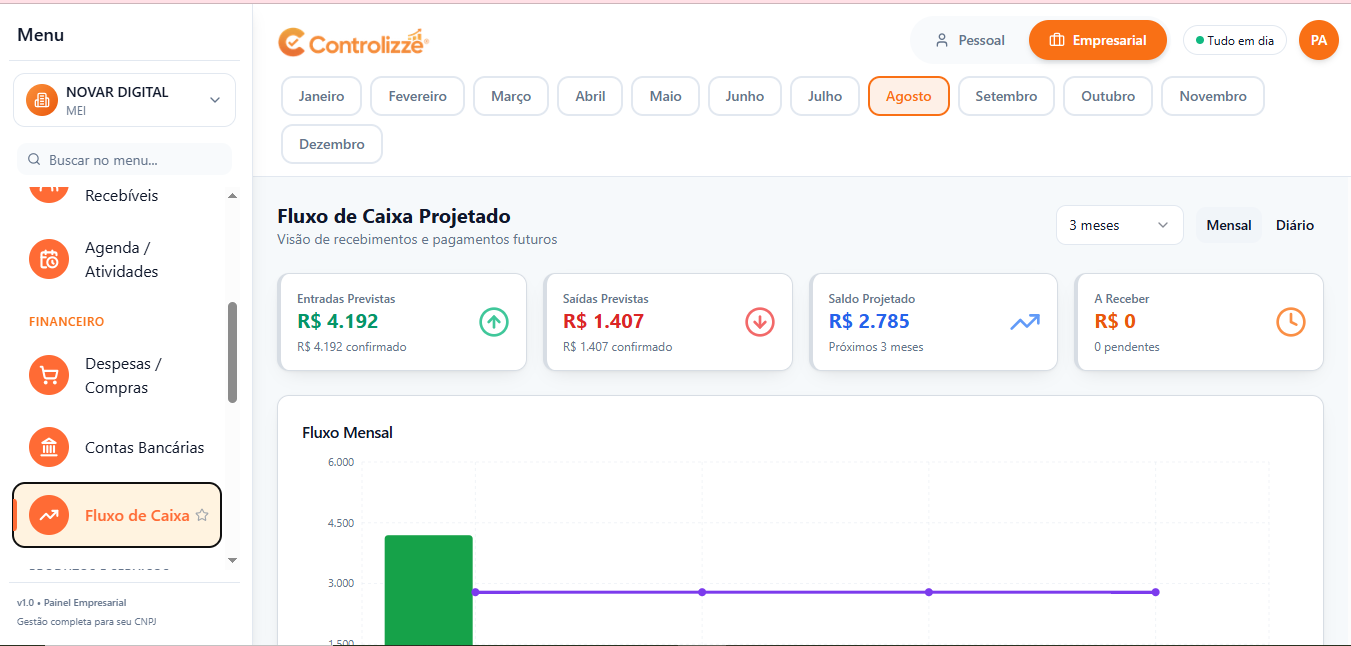
Task: Click the green bar in Fluxo Mensal chart
Action: pos(428,590)
